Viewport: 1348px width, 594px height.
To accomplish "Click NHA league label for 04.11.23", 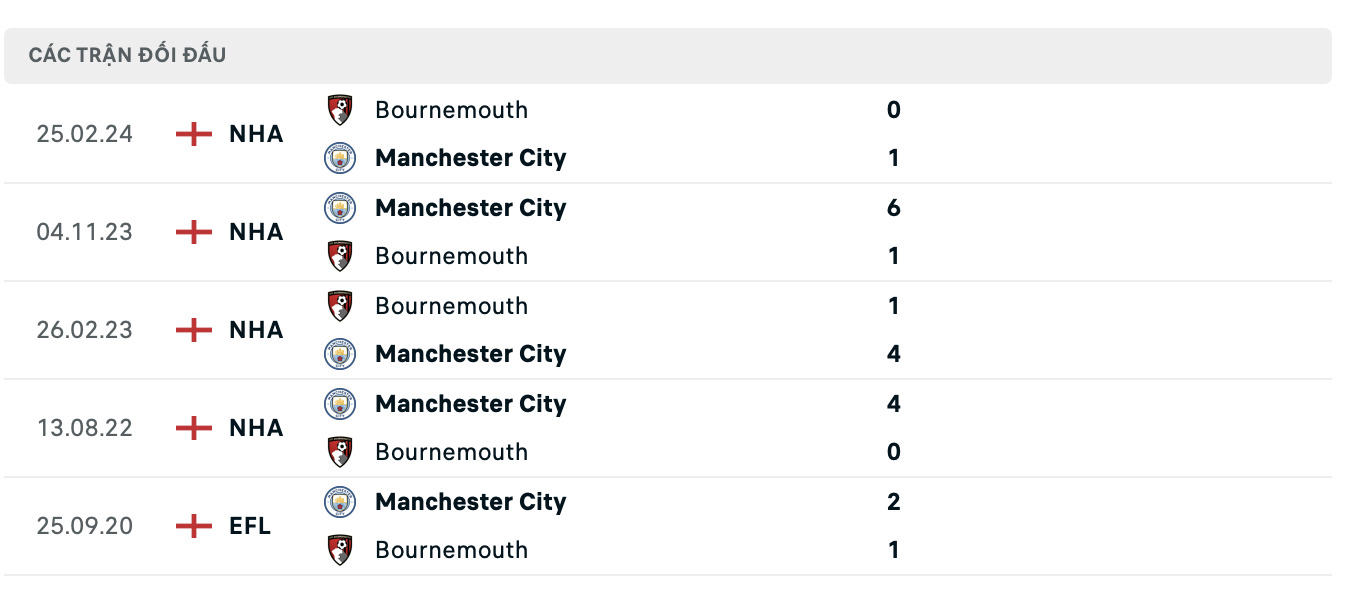I will click(x=256, y=232).
